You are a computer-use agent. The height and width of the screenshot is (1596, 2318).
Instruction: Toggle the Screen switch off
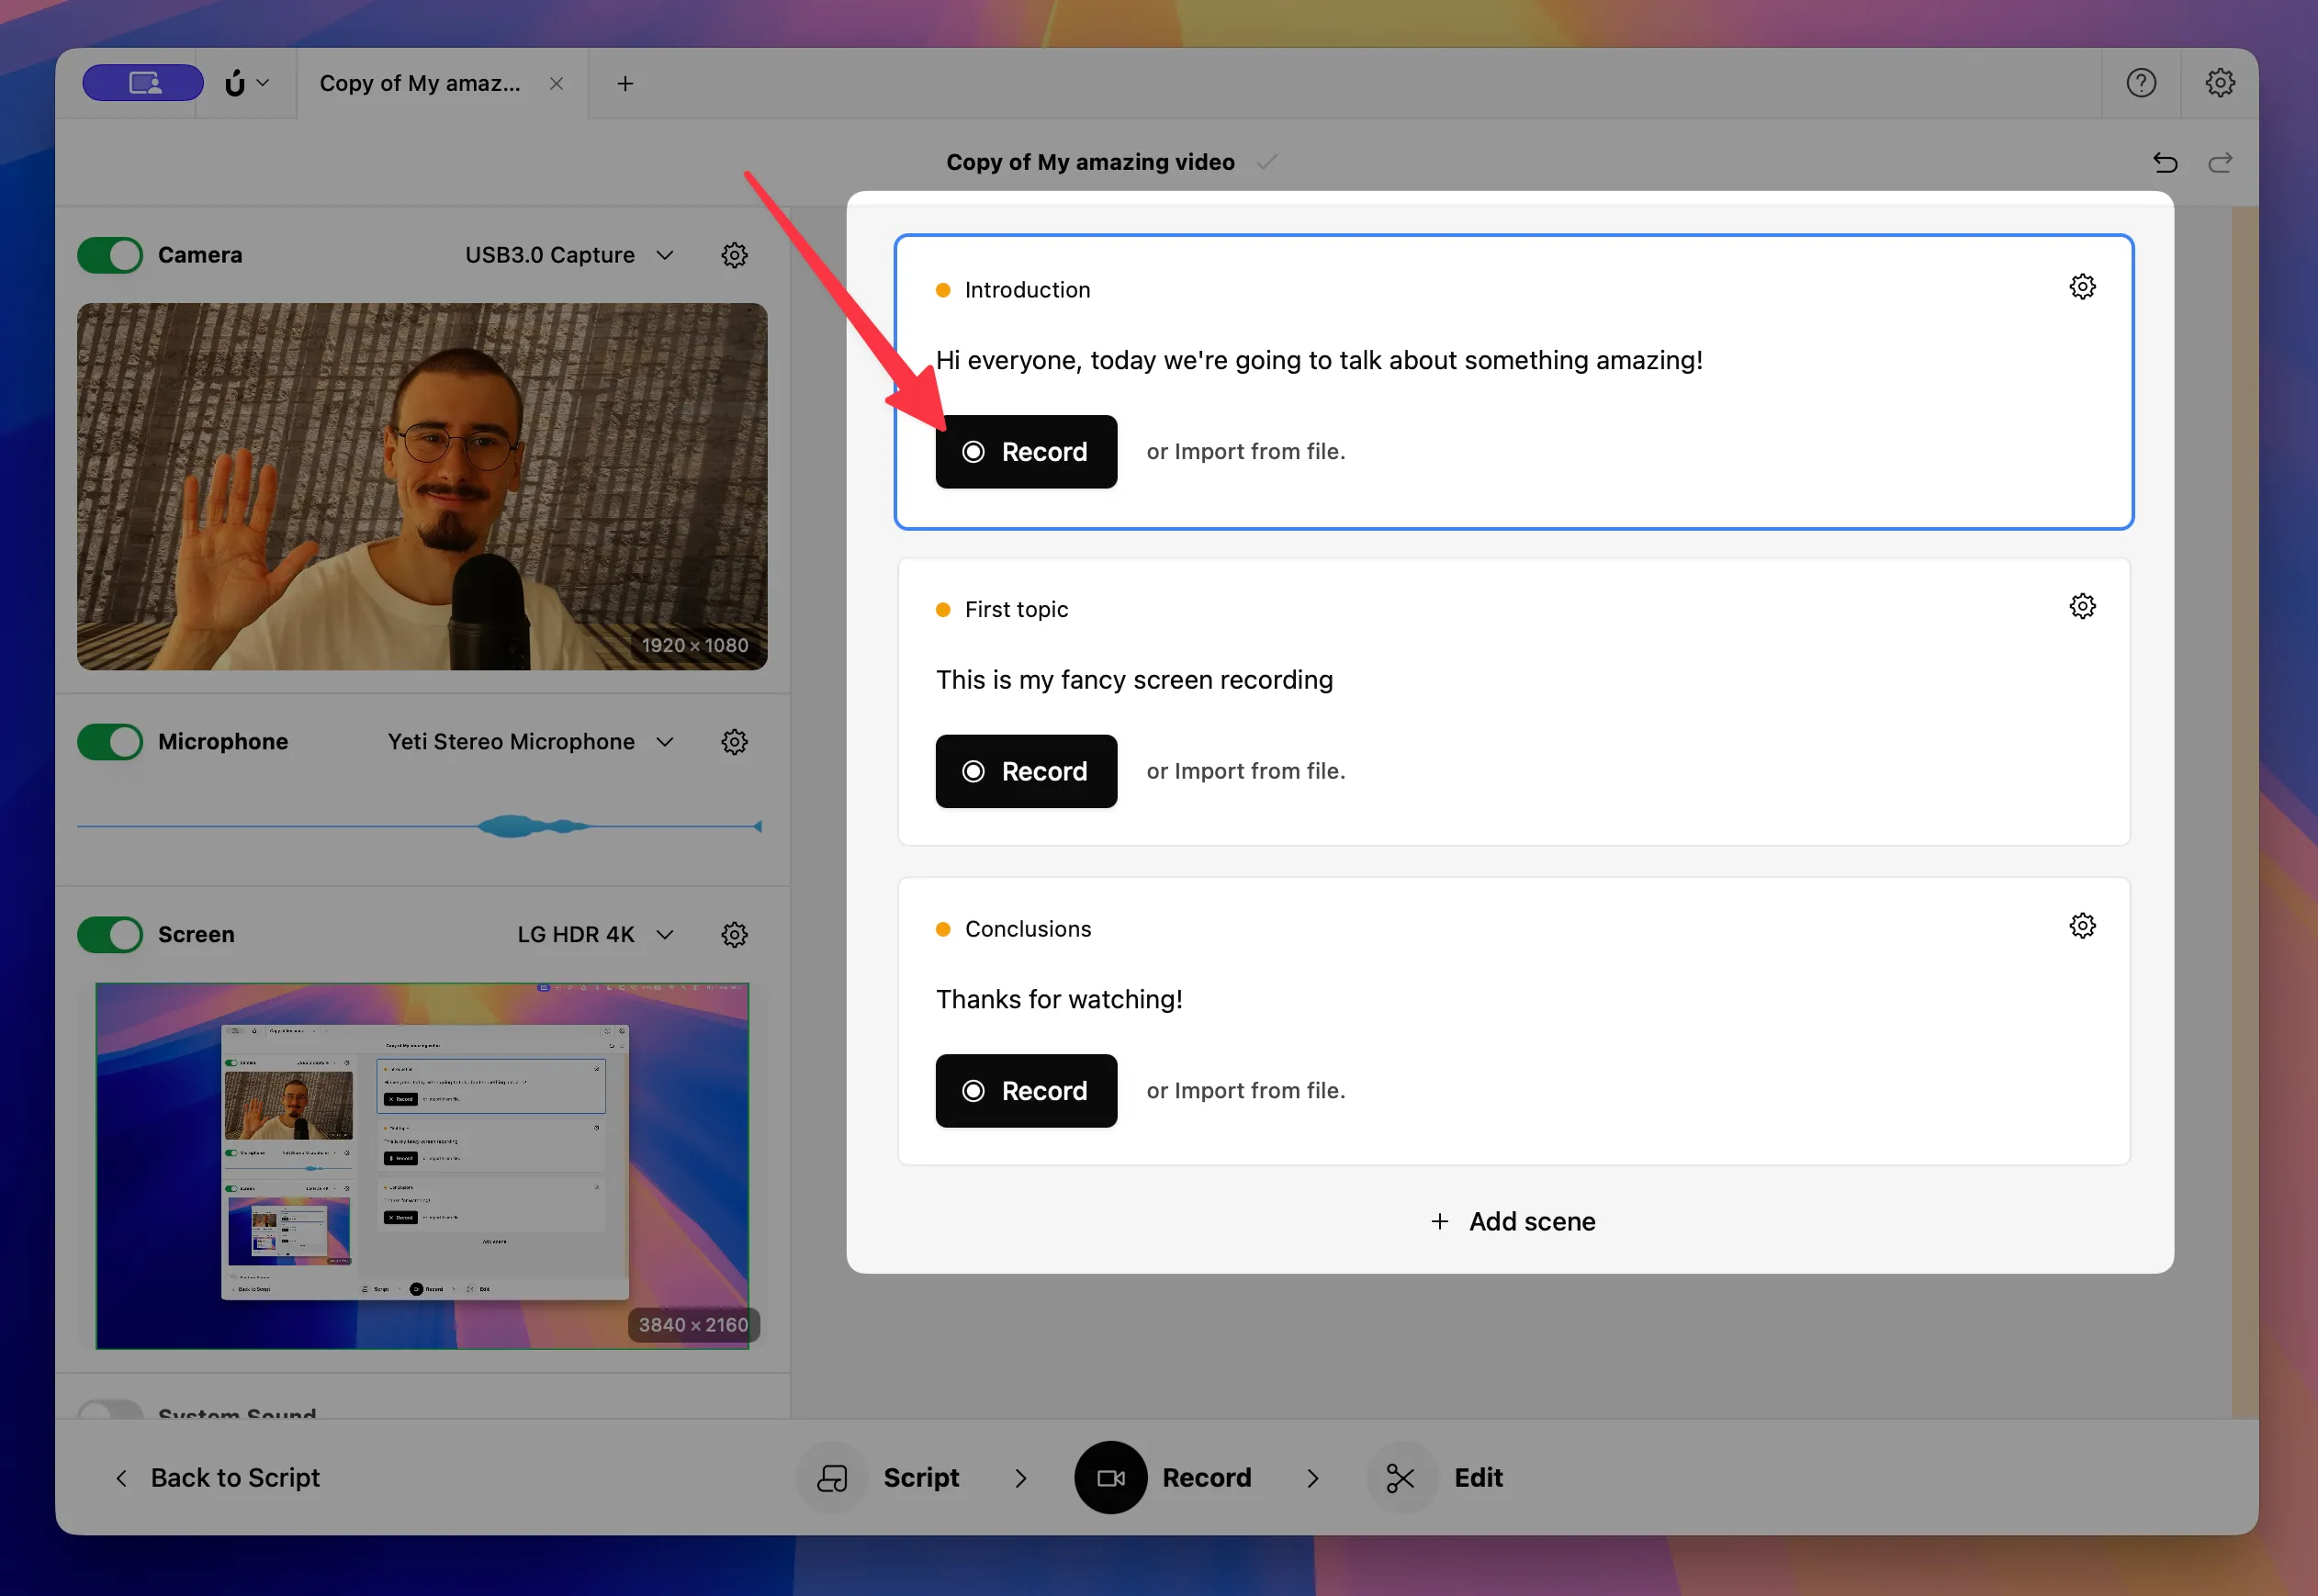click(110, 934)
